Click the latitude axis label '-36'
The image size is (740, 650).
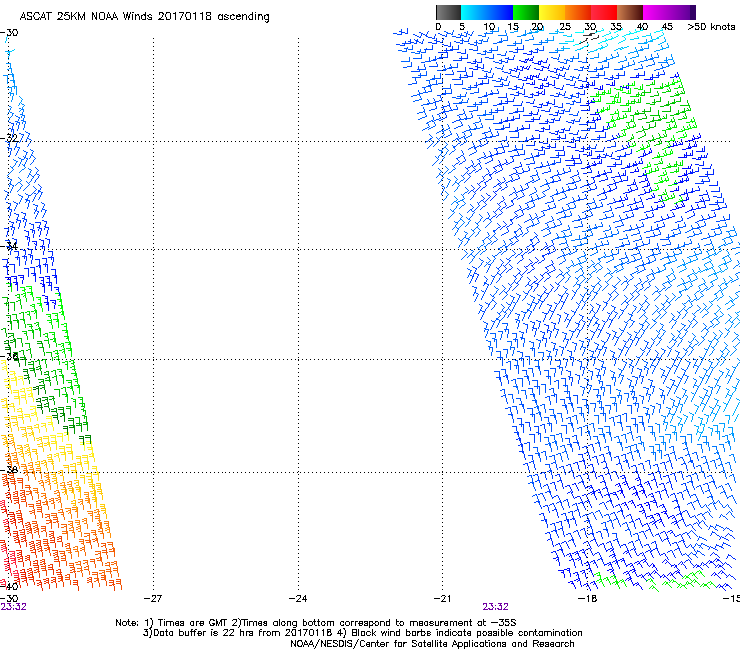pos(9,356)
